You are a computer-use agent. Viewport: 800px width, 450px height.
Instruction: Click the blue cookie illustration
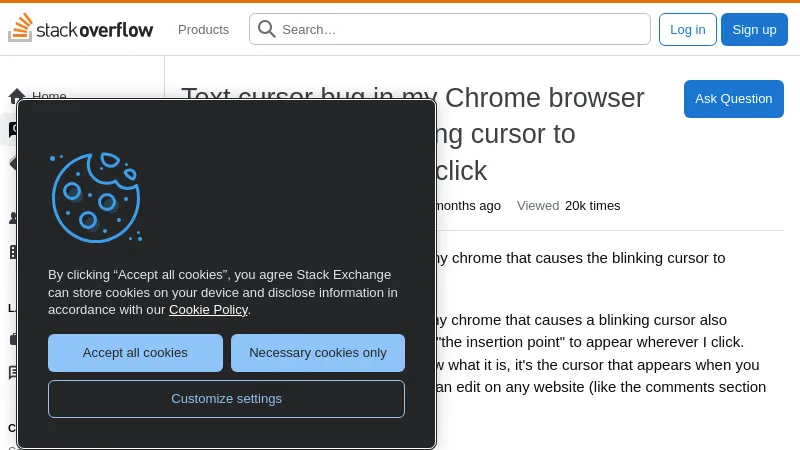95,197
